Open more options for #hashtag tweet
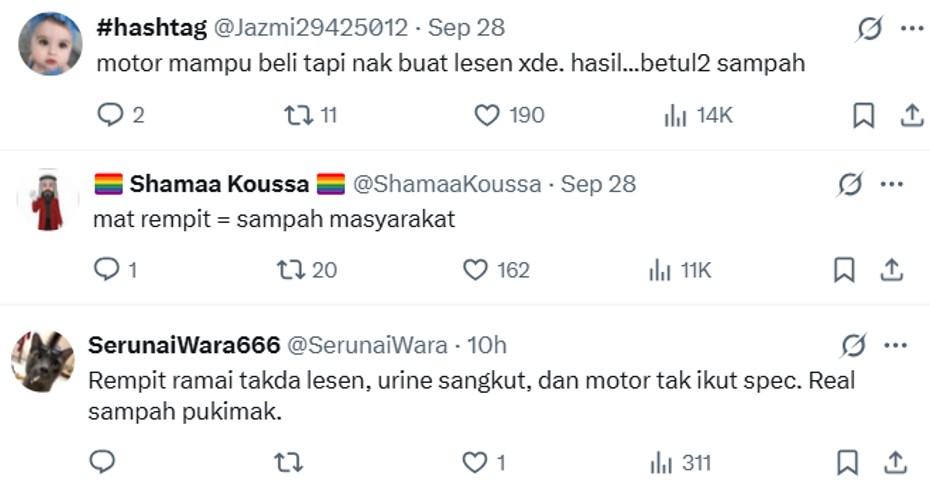Screen dimensions: 930x496 [911, 29]
